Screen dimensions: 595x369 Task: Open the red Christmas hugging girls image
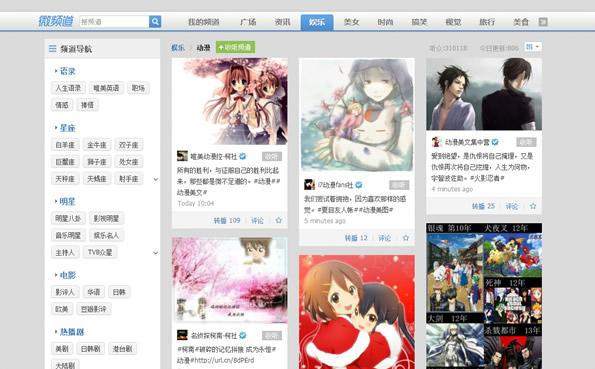tap(357, 312)
